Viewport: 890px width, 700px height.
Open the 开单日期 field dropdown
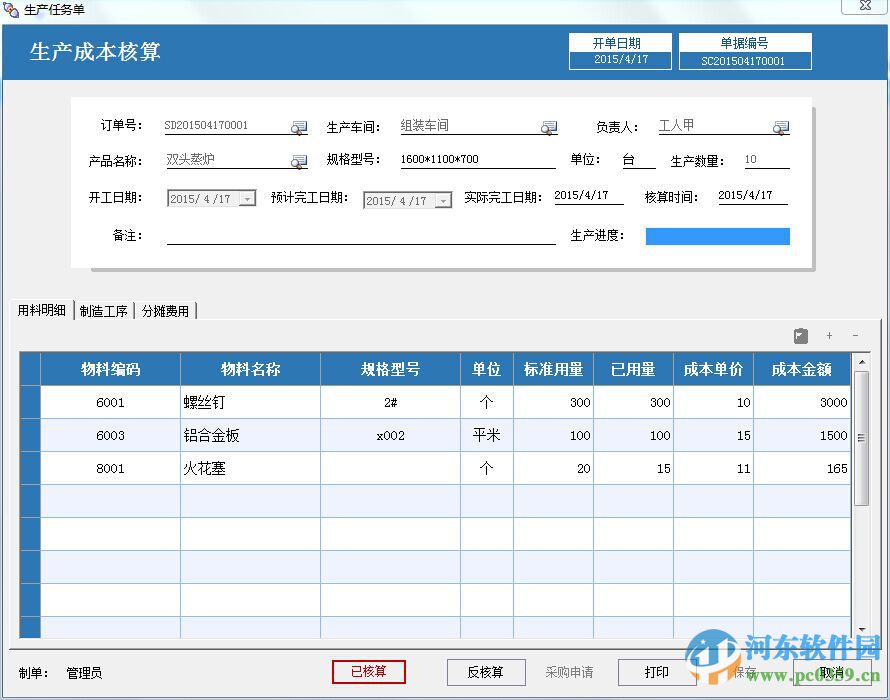[620, 57]
